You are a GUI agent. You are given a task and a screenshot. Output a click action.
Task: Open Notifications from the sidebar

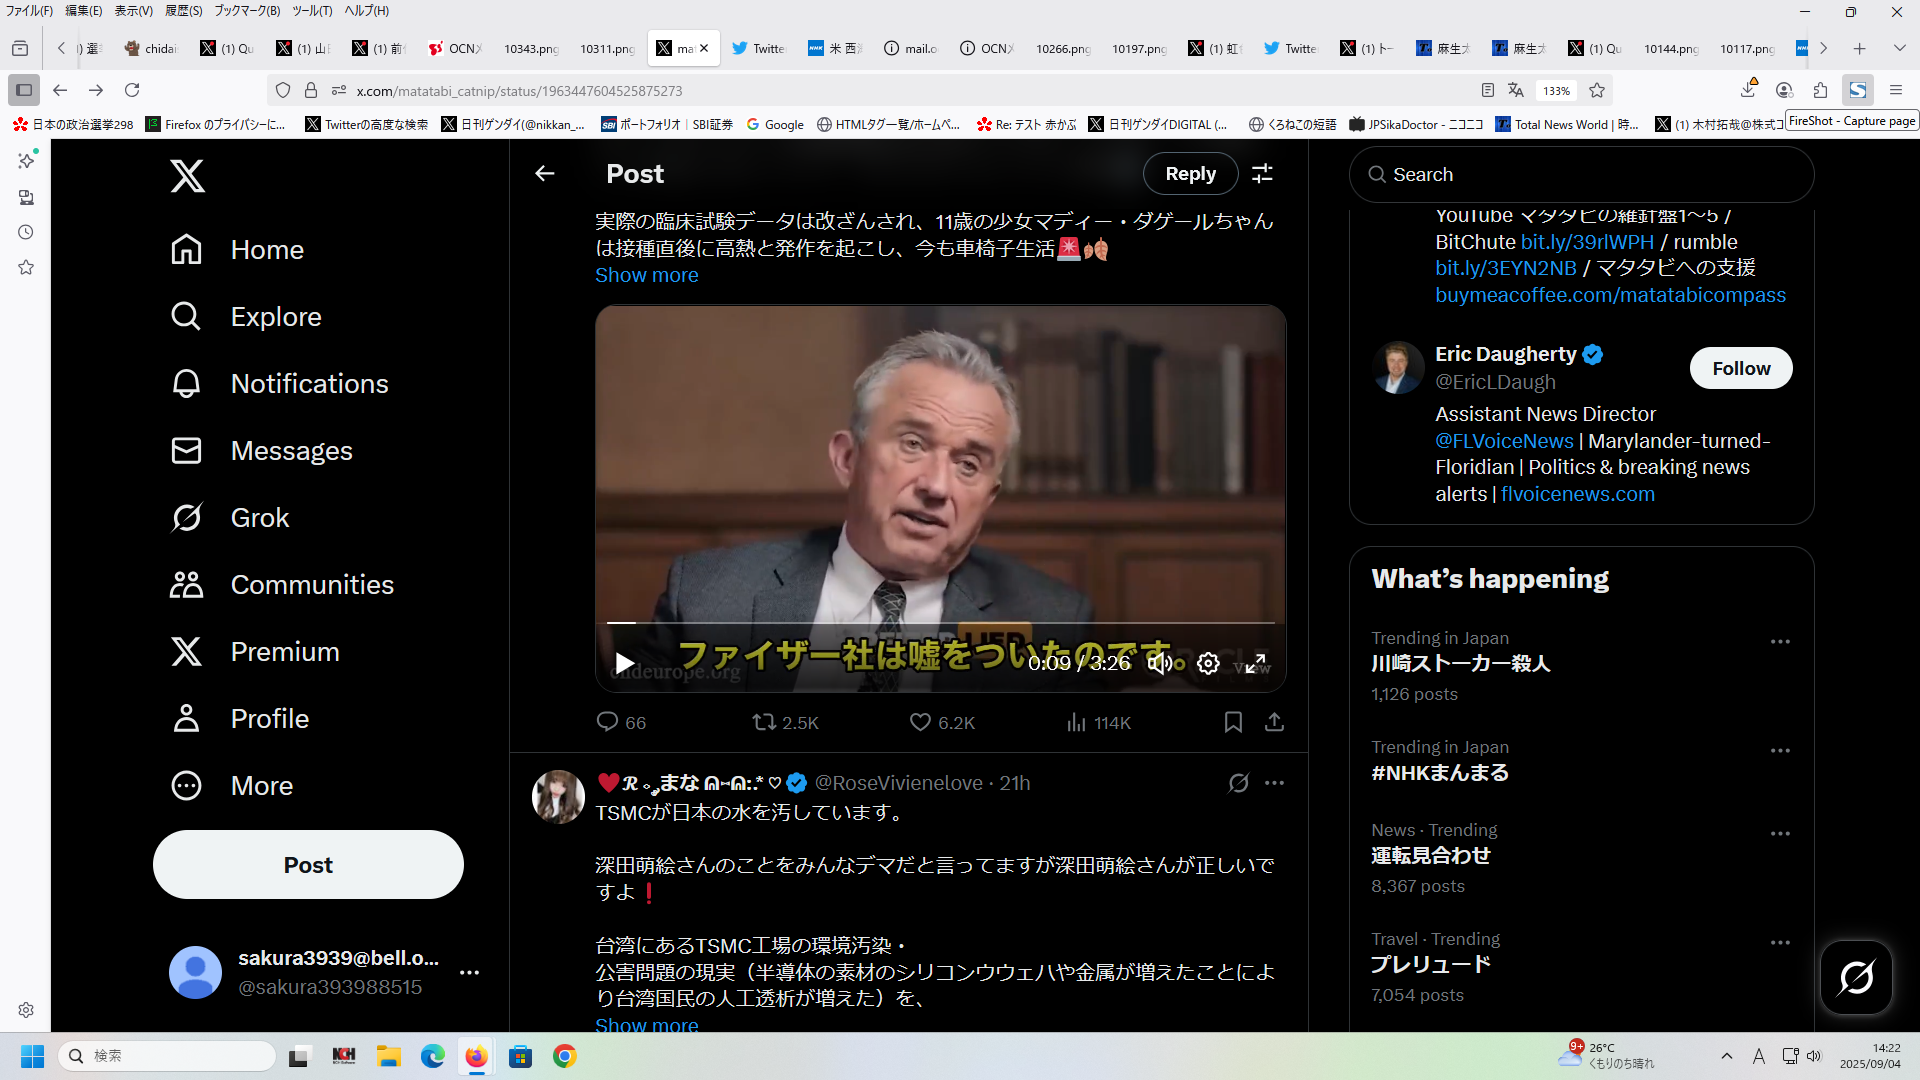pyautogui.click(x=279, y=384)
